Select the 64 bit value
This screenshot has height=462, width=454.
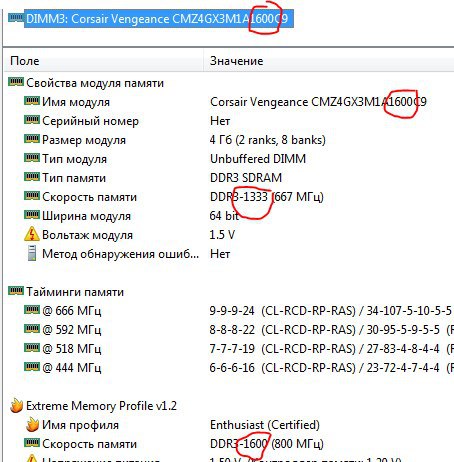pos(224,216)
